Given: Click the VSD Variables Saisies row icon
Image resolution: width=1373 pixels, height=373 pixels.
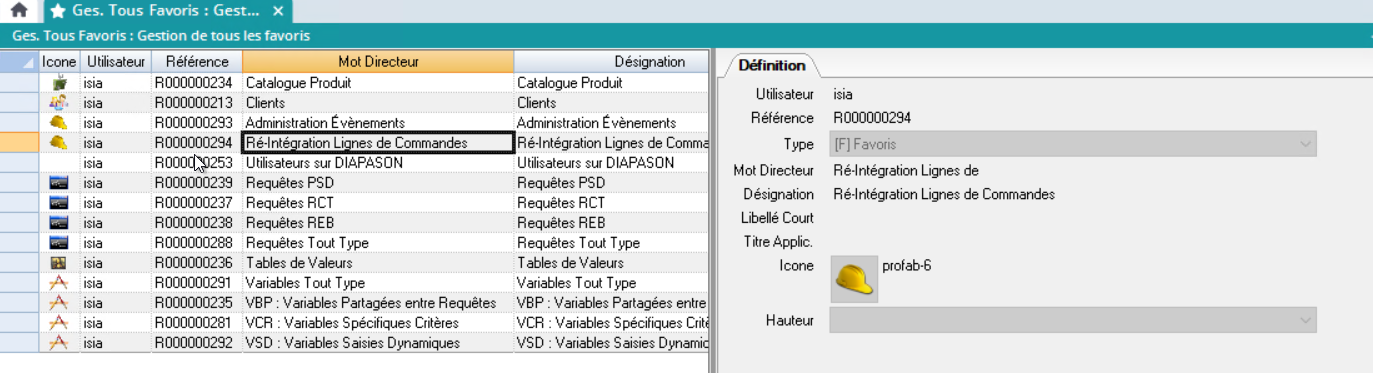Looking at the screenshot, I should [59, 343].
